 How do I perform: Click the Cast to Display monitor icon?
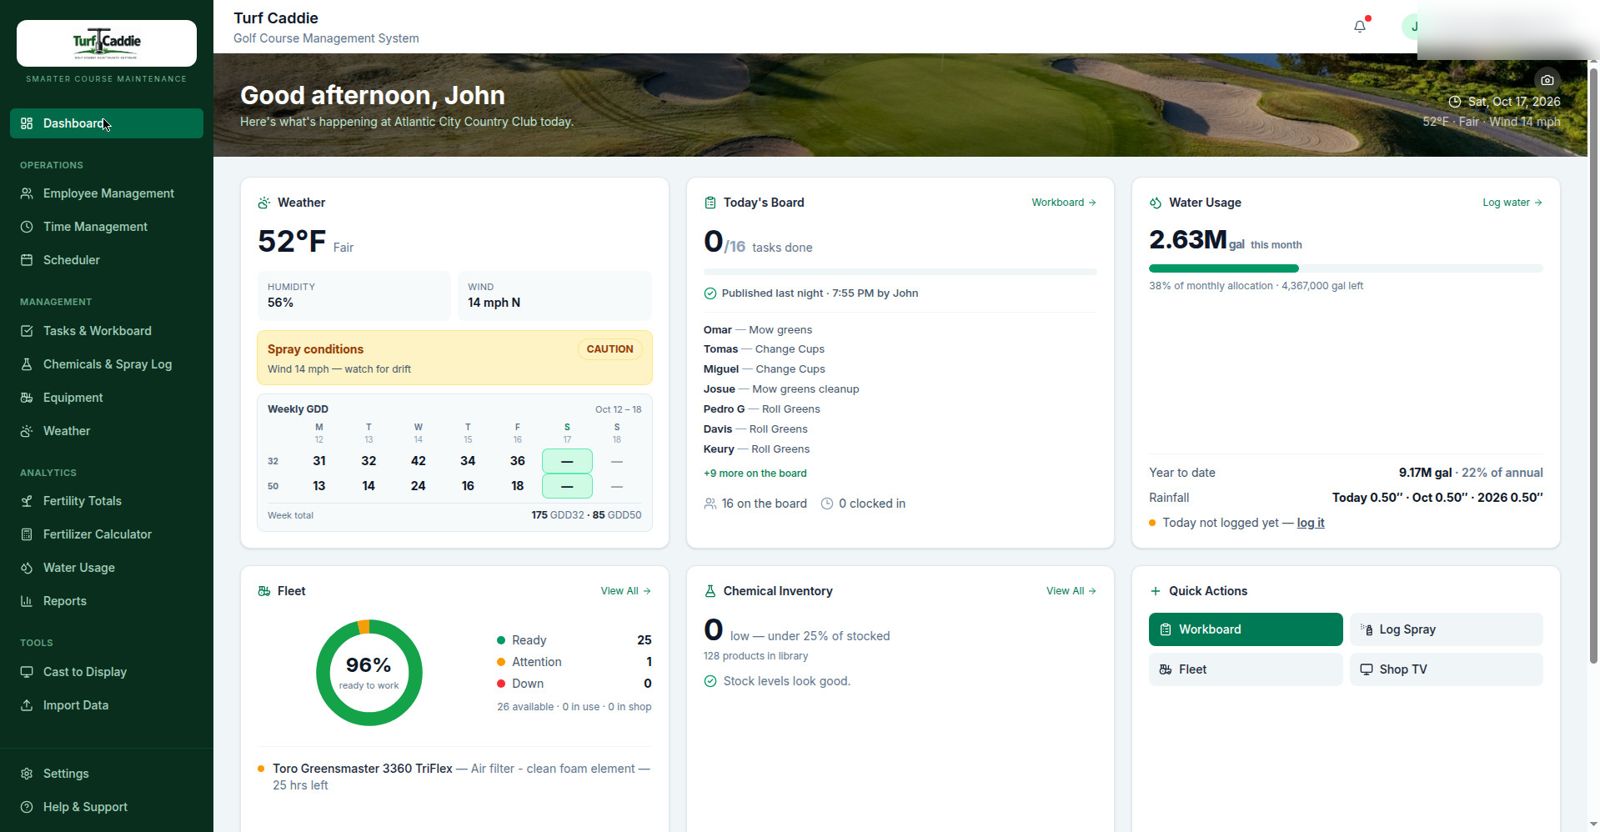pyautogui.click(x=27, y=672)
